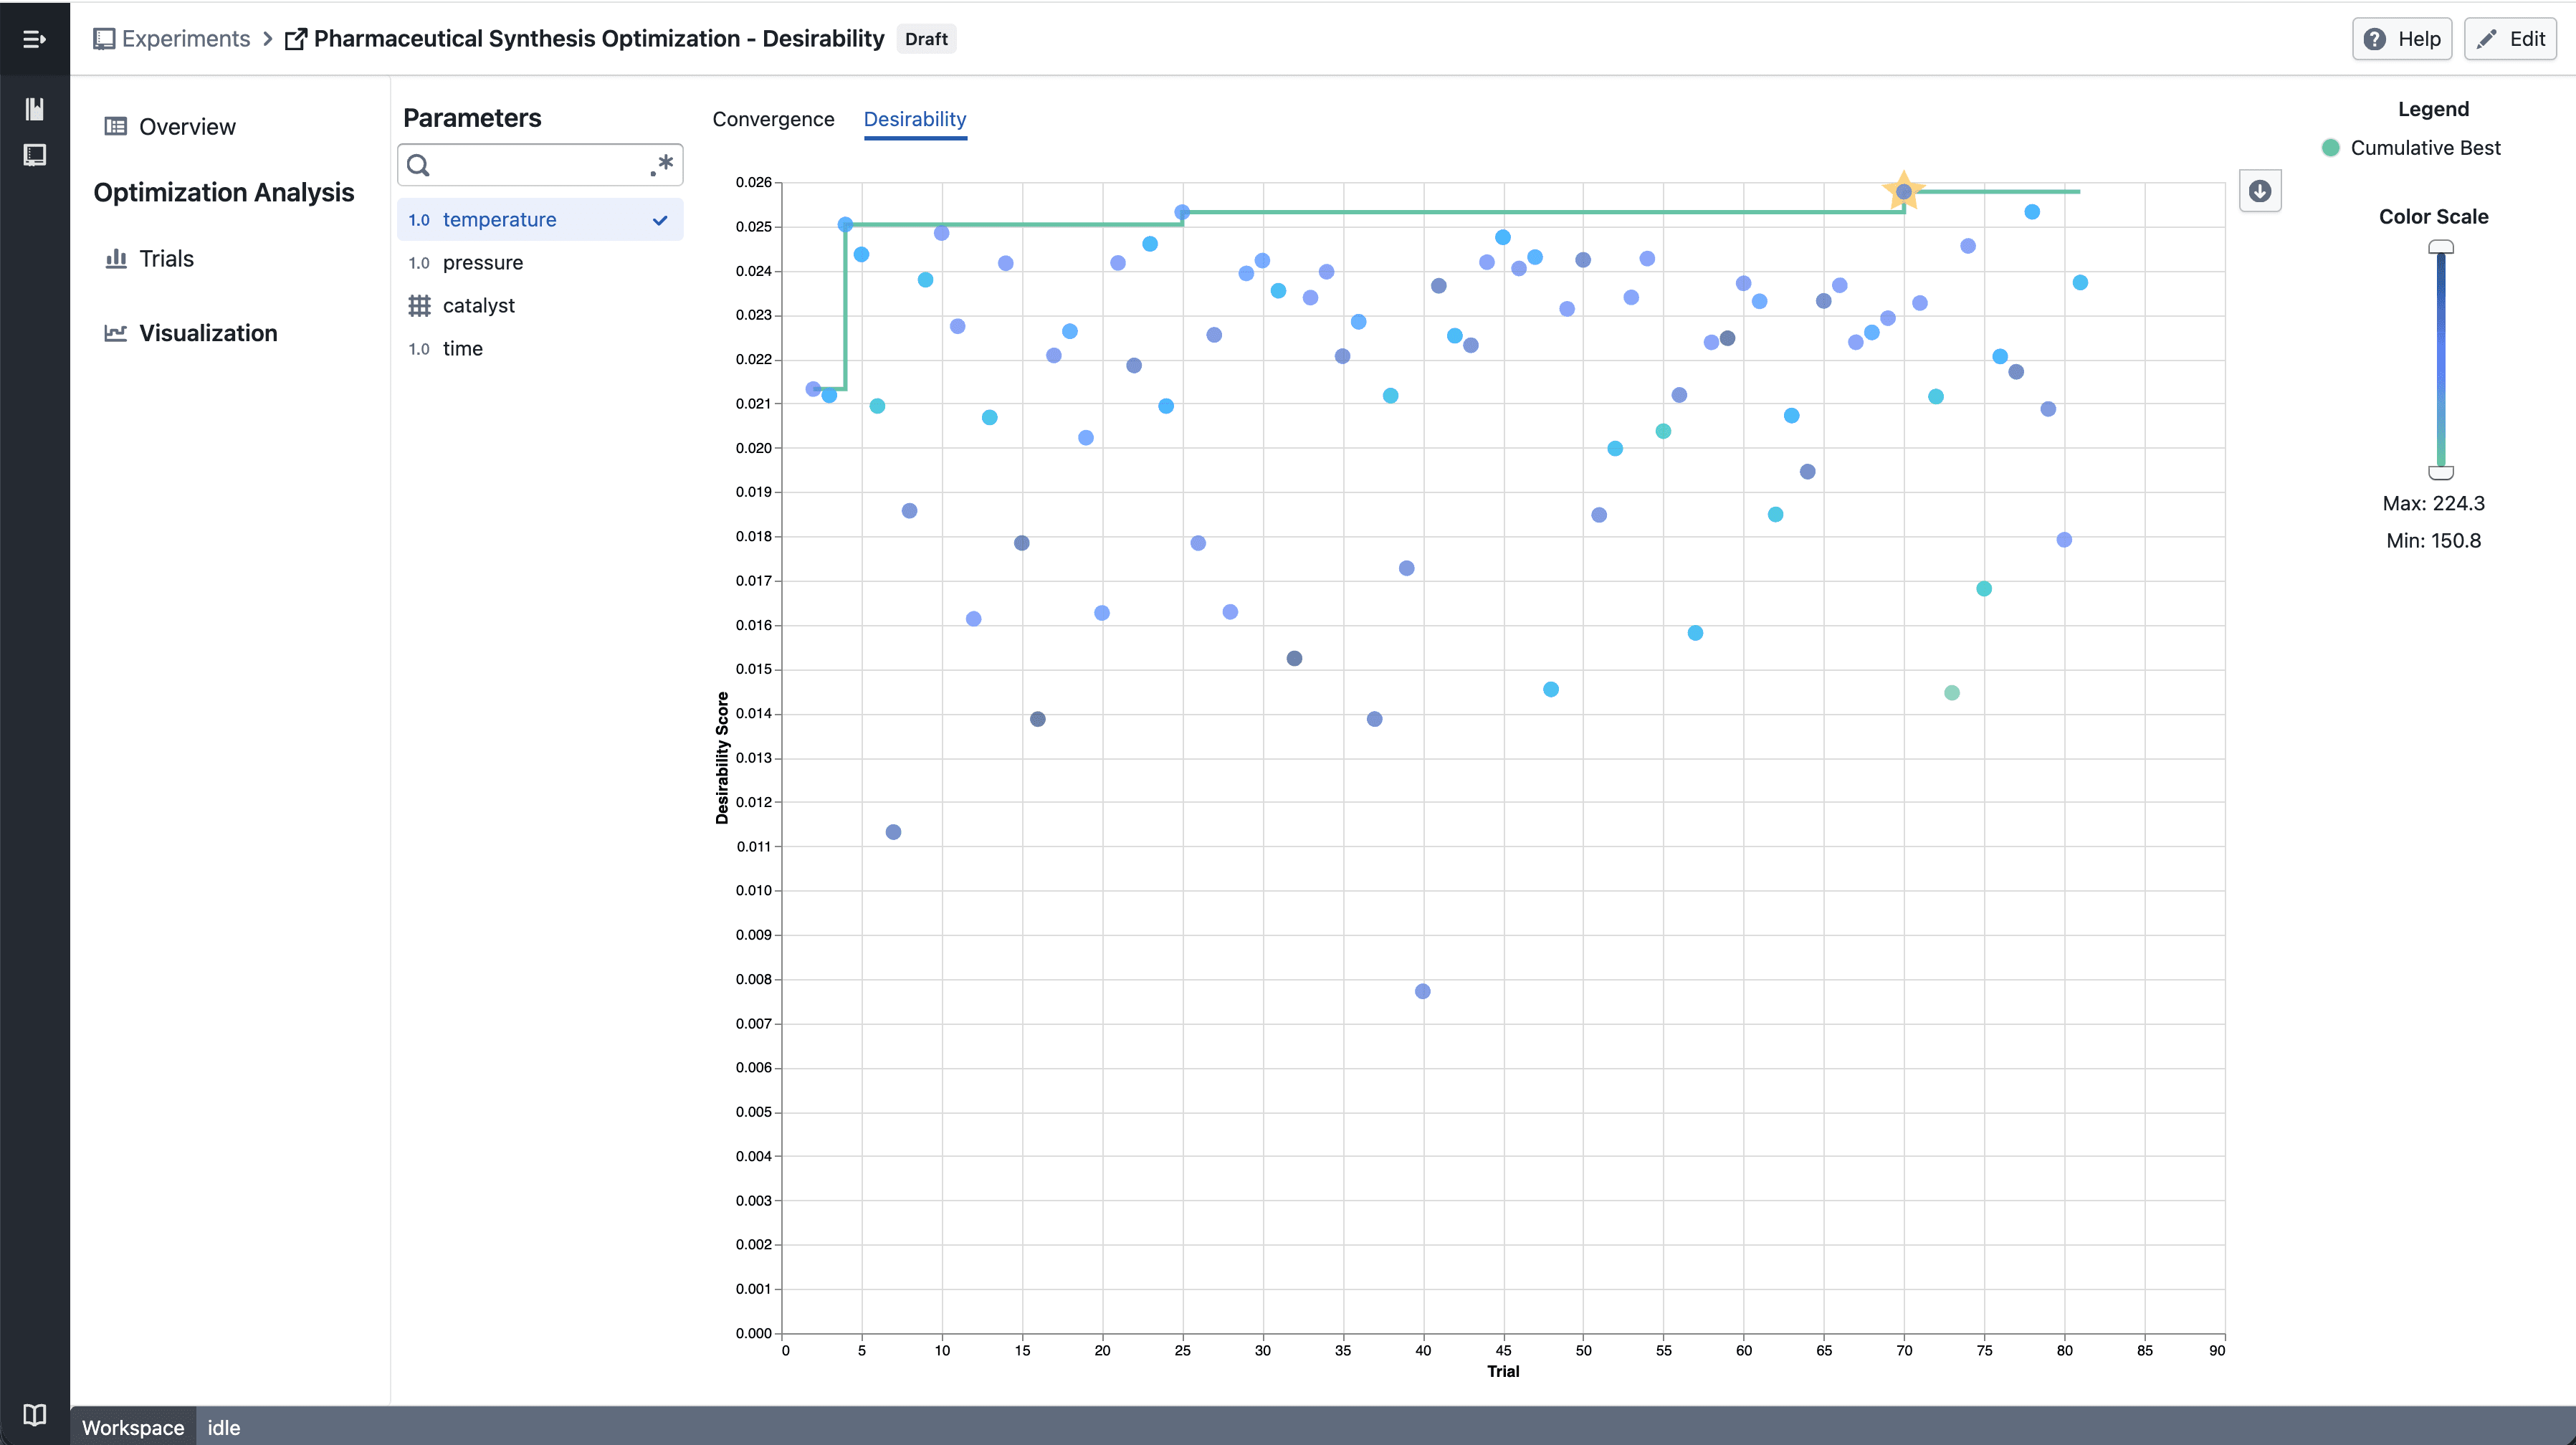
Task: Click the Help question mark icon
Action: point(2374,39)
